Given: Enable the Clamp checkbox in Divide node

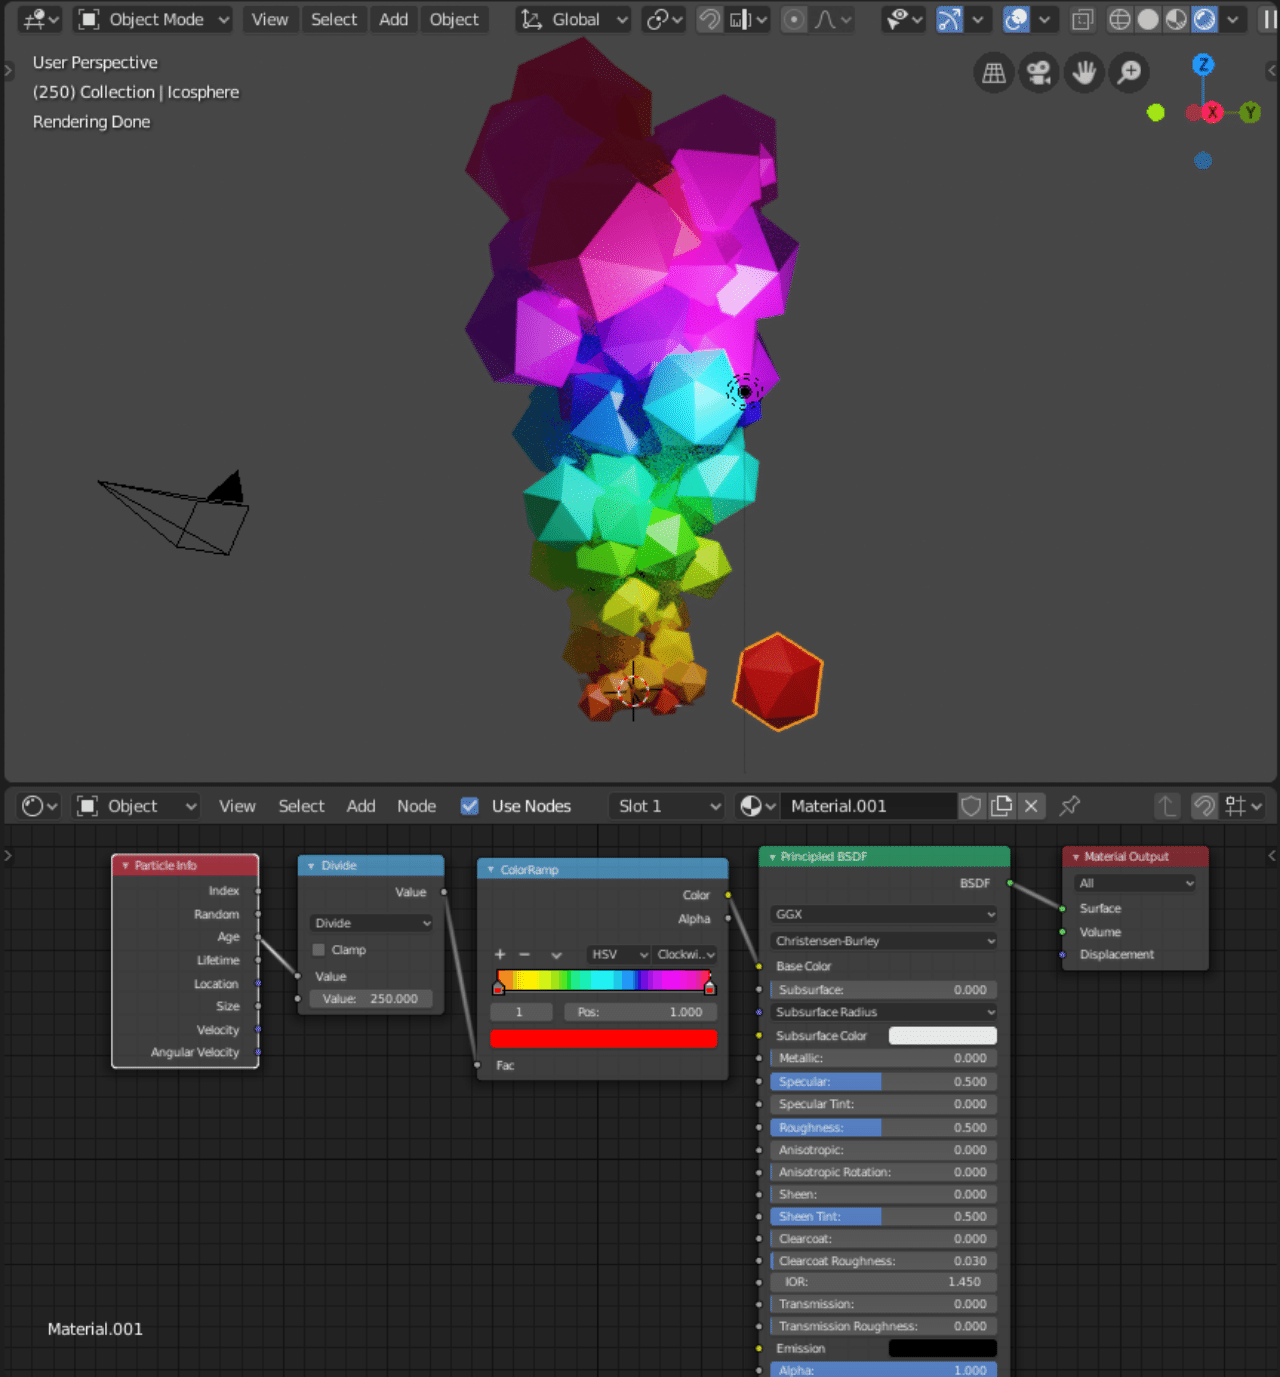Looking at the screenshot, I should pos(319,950).
